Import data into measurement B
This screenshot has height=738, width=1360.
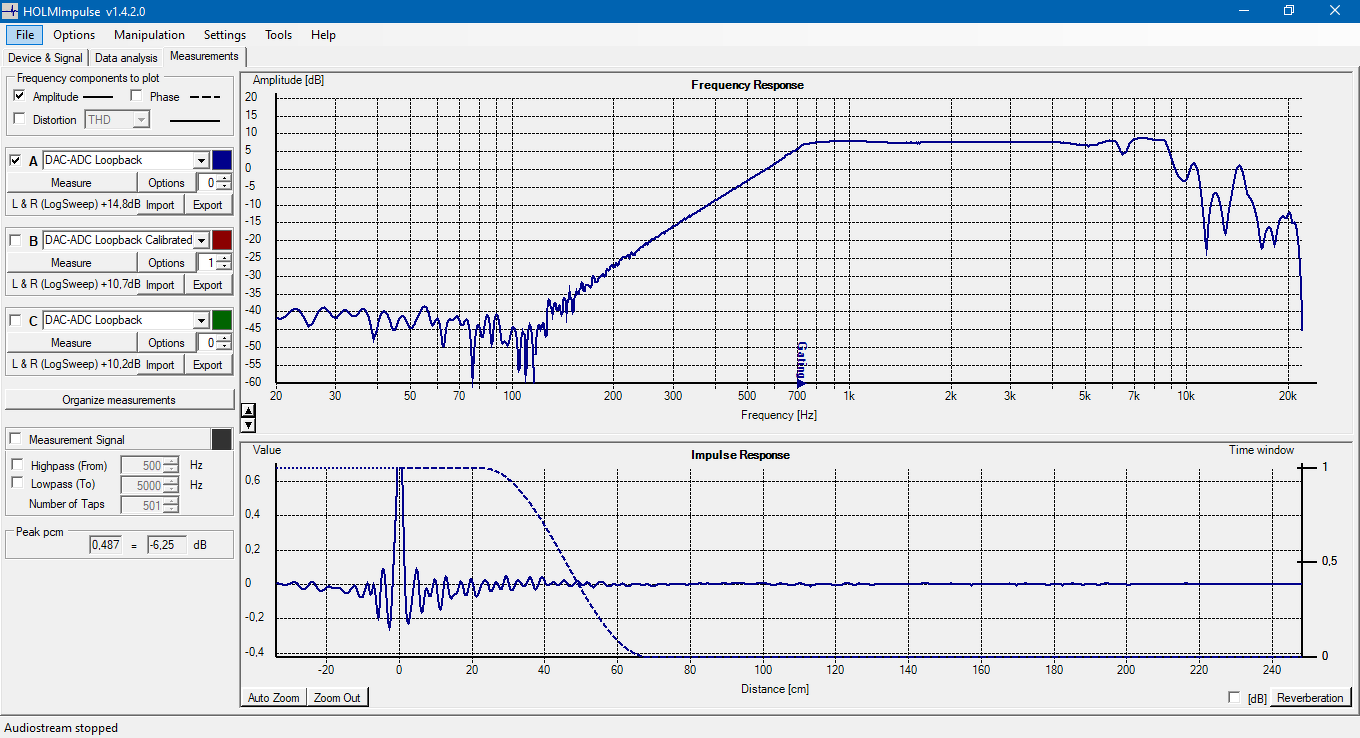(x=160, y=285)
